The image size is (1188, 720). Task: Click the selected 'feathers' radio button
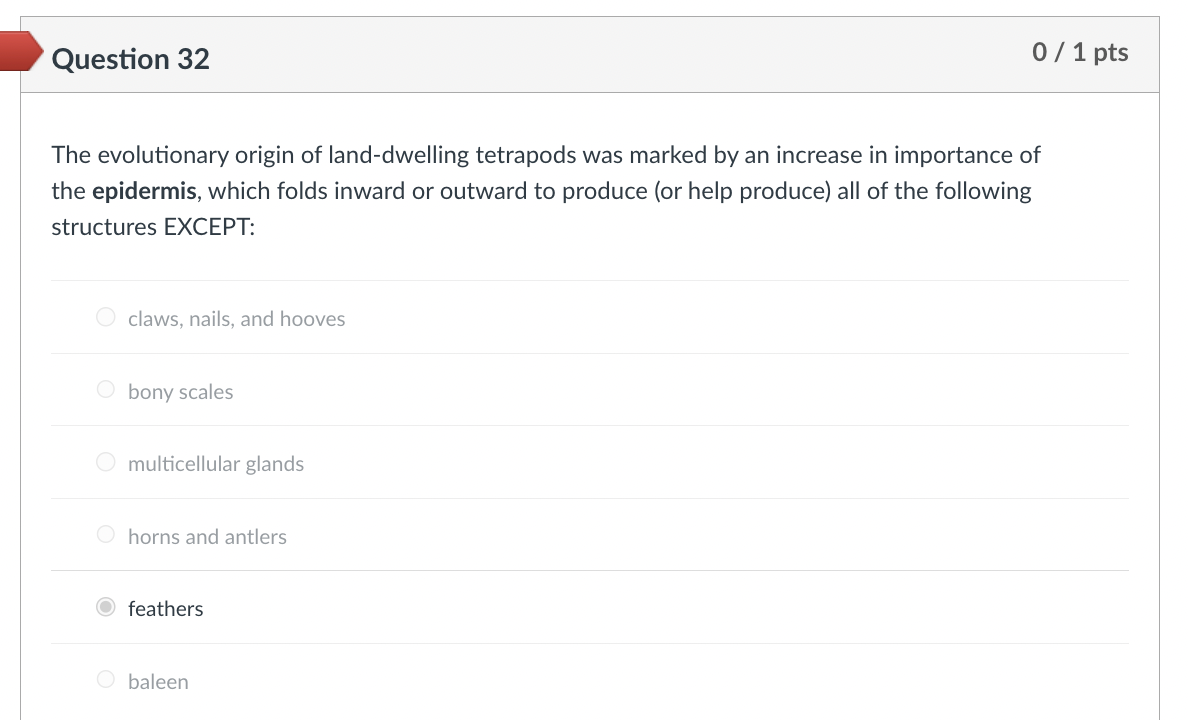point(106,608)
